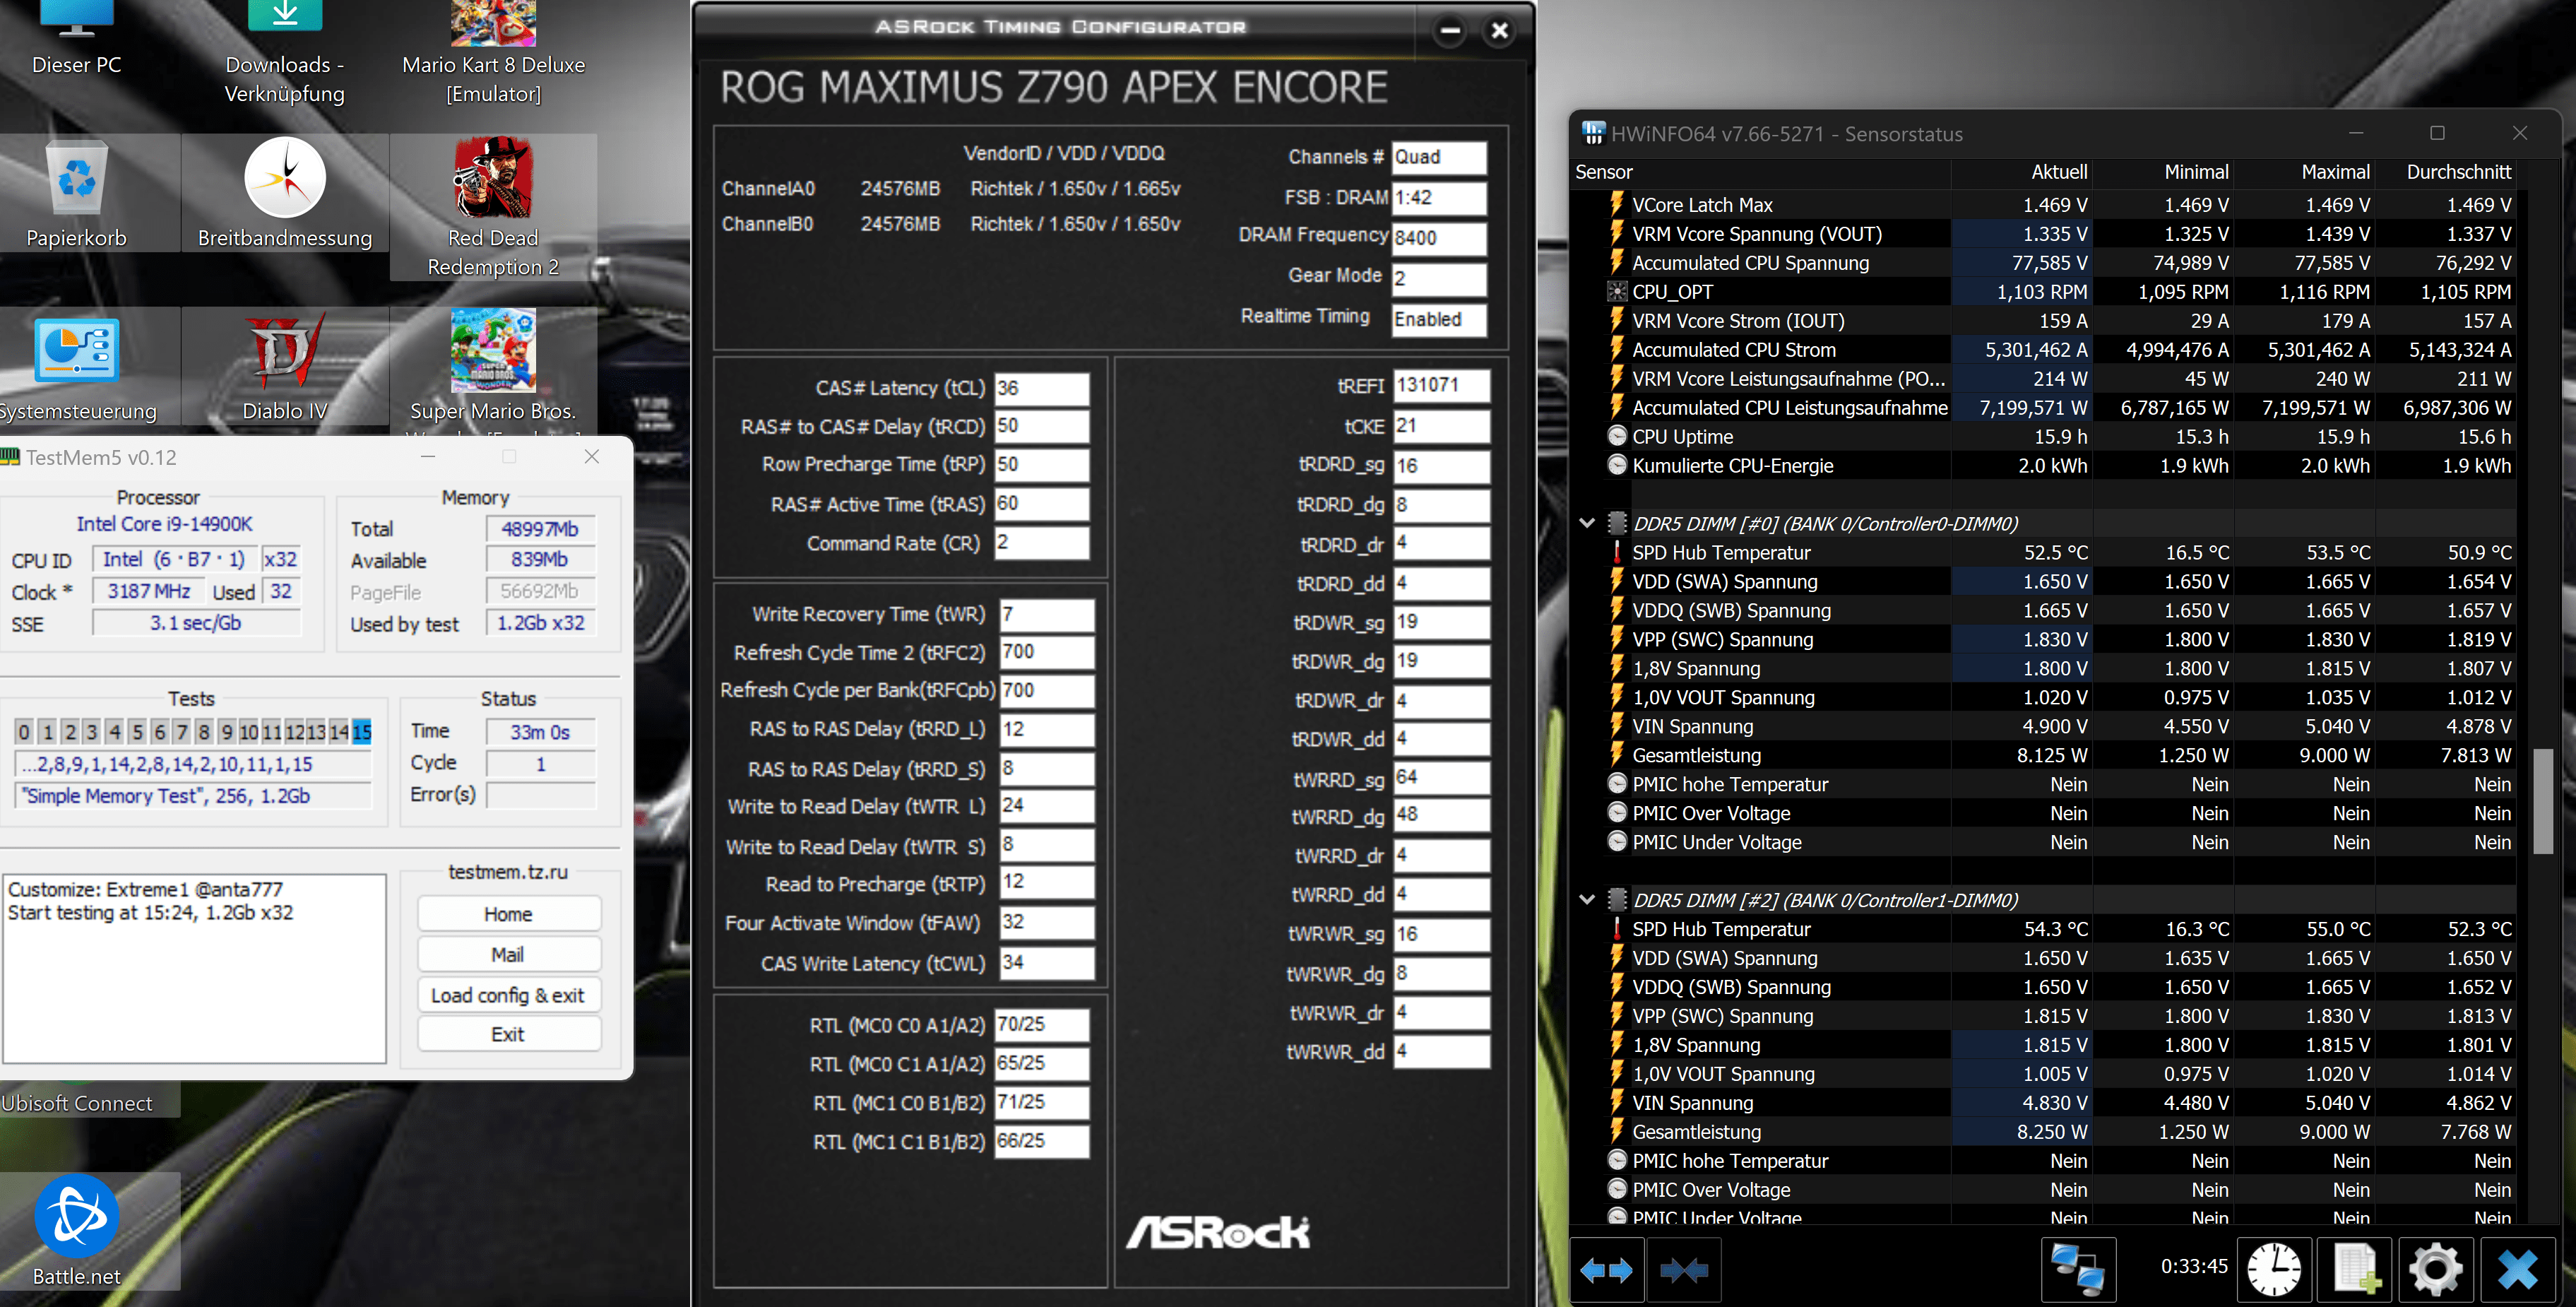2576x1307 pixels.
Task: Click the TestMem5 window title icon
Action: pyautogui.click(x=10, y=457)
